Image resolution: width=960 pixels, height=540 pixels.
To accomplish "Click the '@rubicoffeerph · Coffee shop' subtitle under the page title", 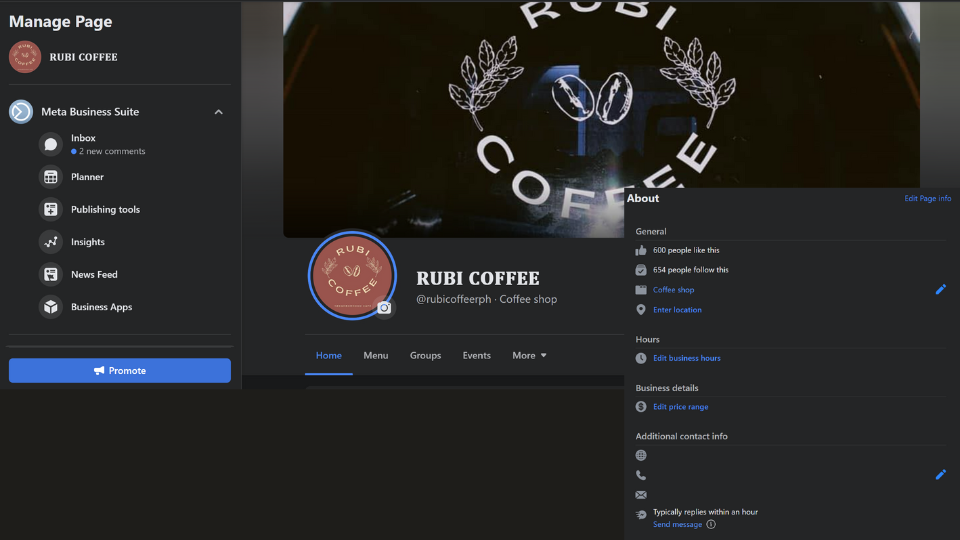I will click(x=487, y=299).
